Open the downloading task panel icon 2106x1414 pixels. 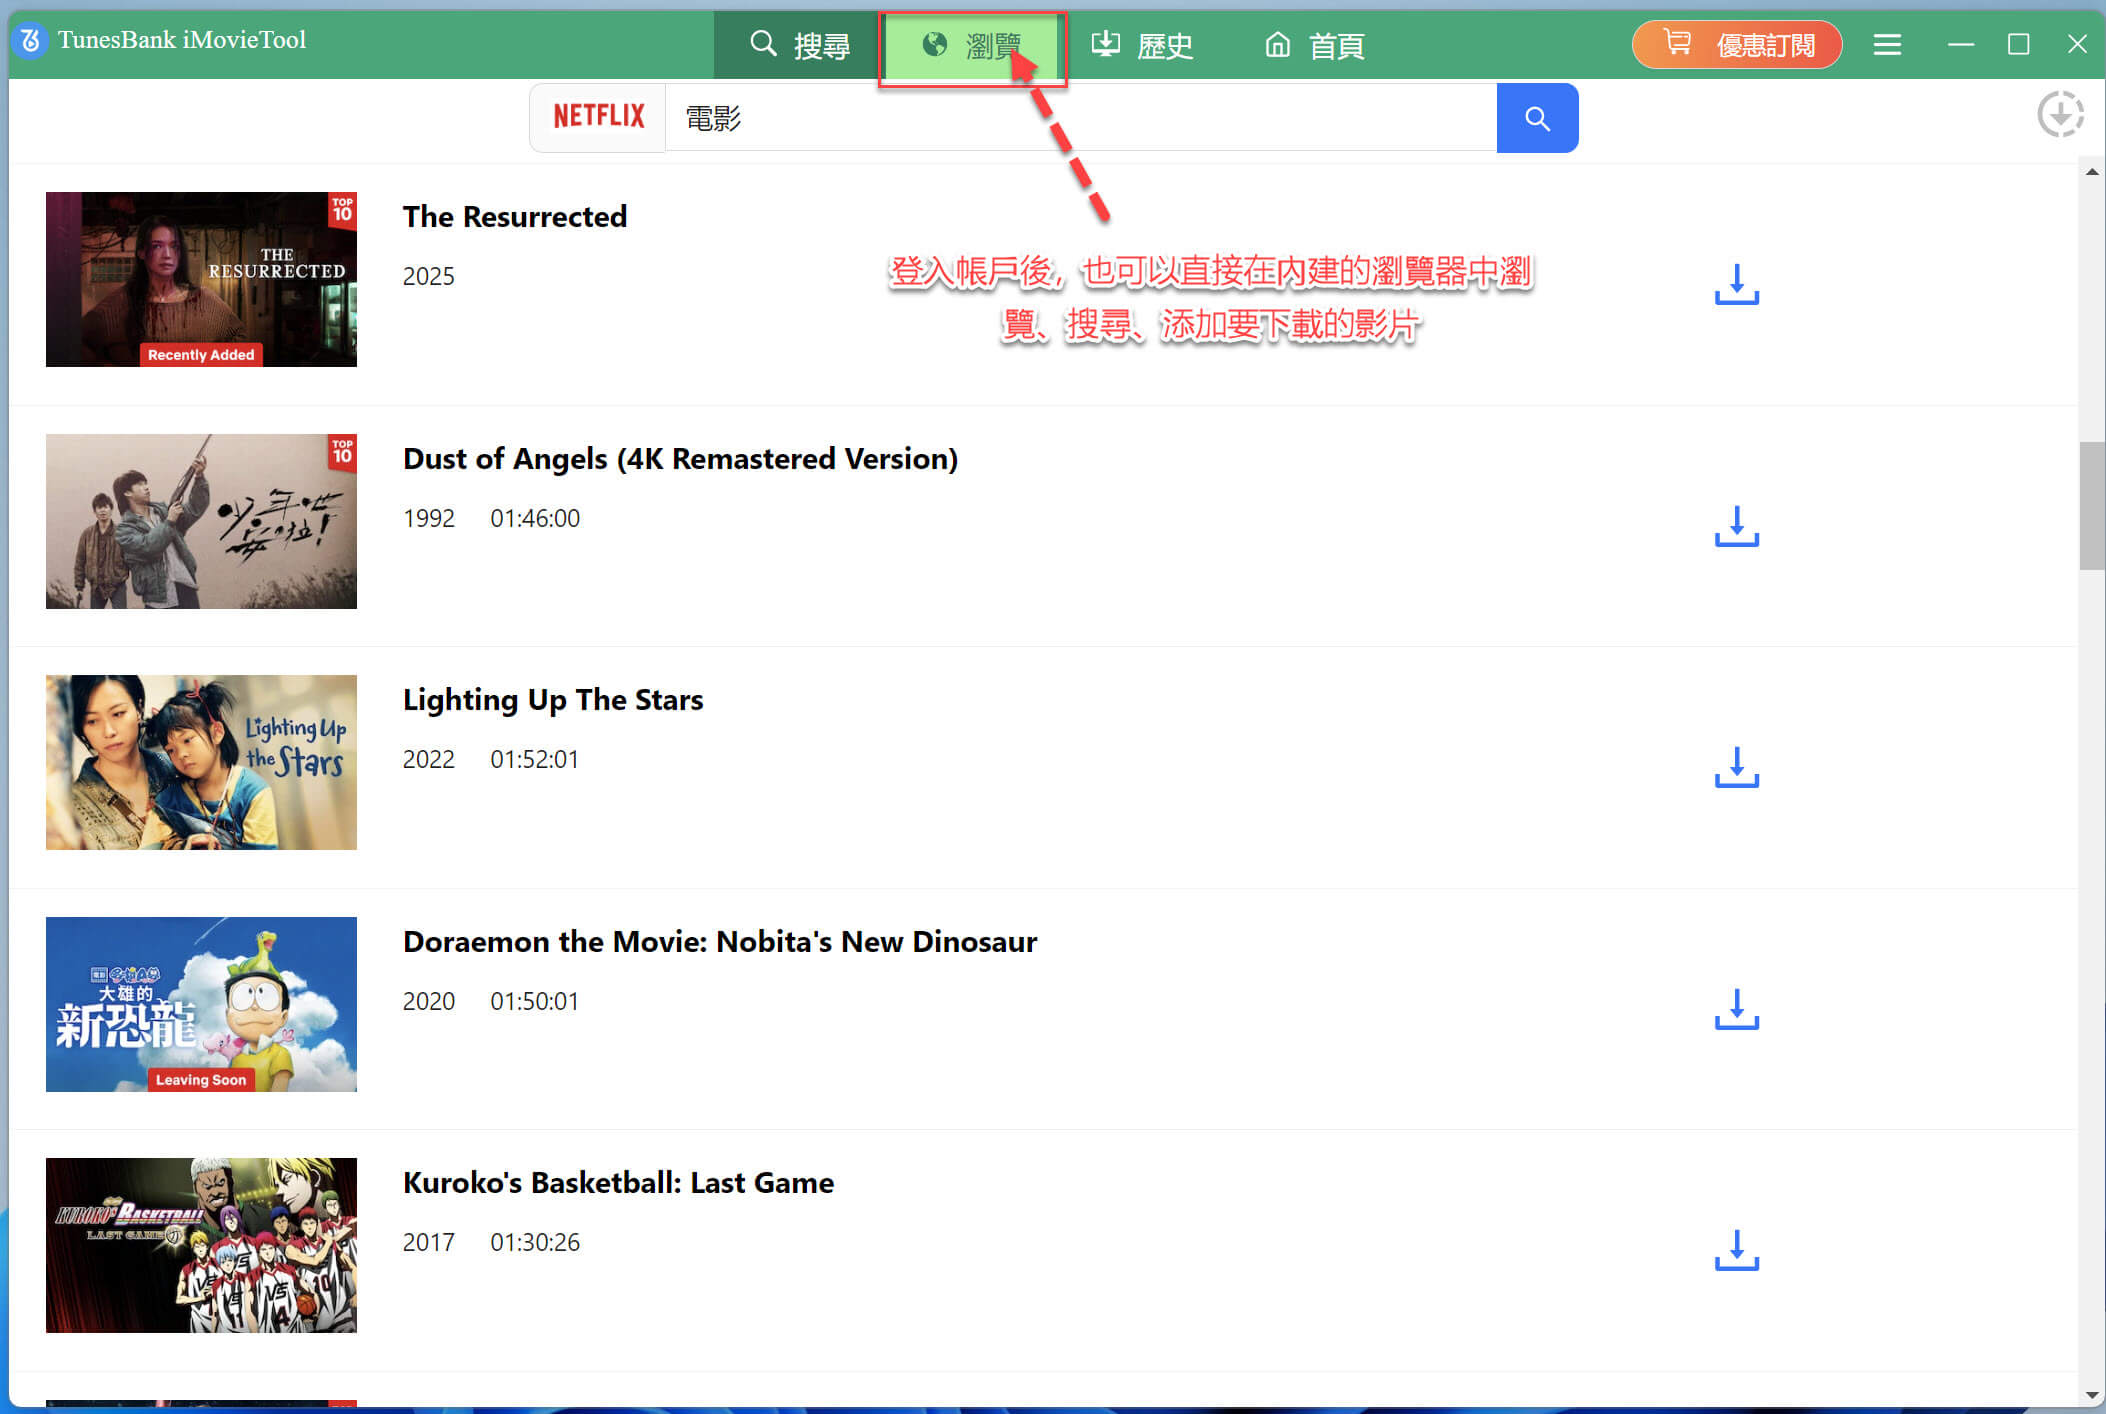tap(2060, 114)
